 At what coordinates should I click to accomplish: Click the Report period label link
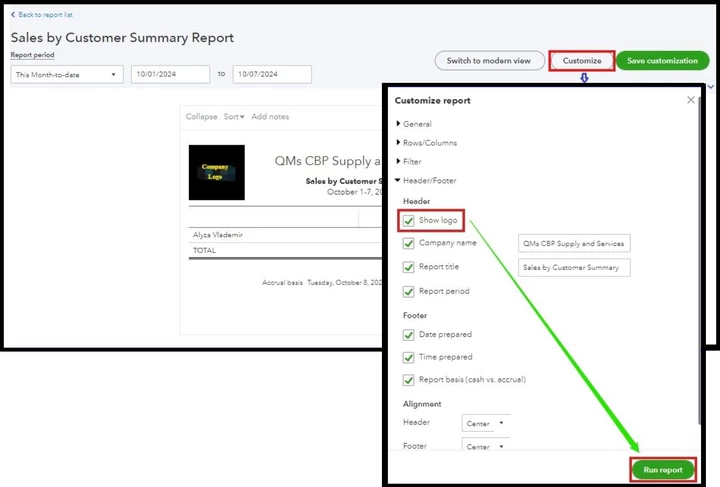coord(32,55)
